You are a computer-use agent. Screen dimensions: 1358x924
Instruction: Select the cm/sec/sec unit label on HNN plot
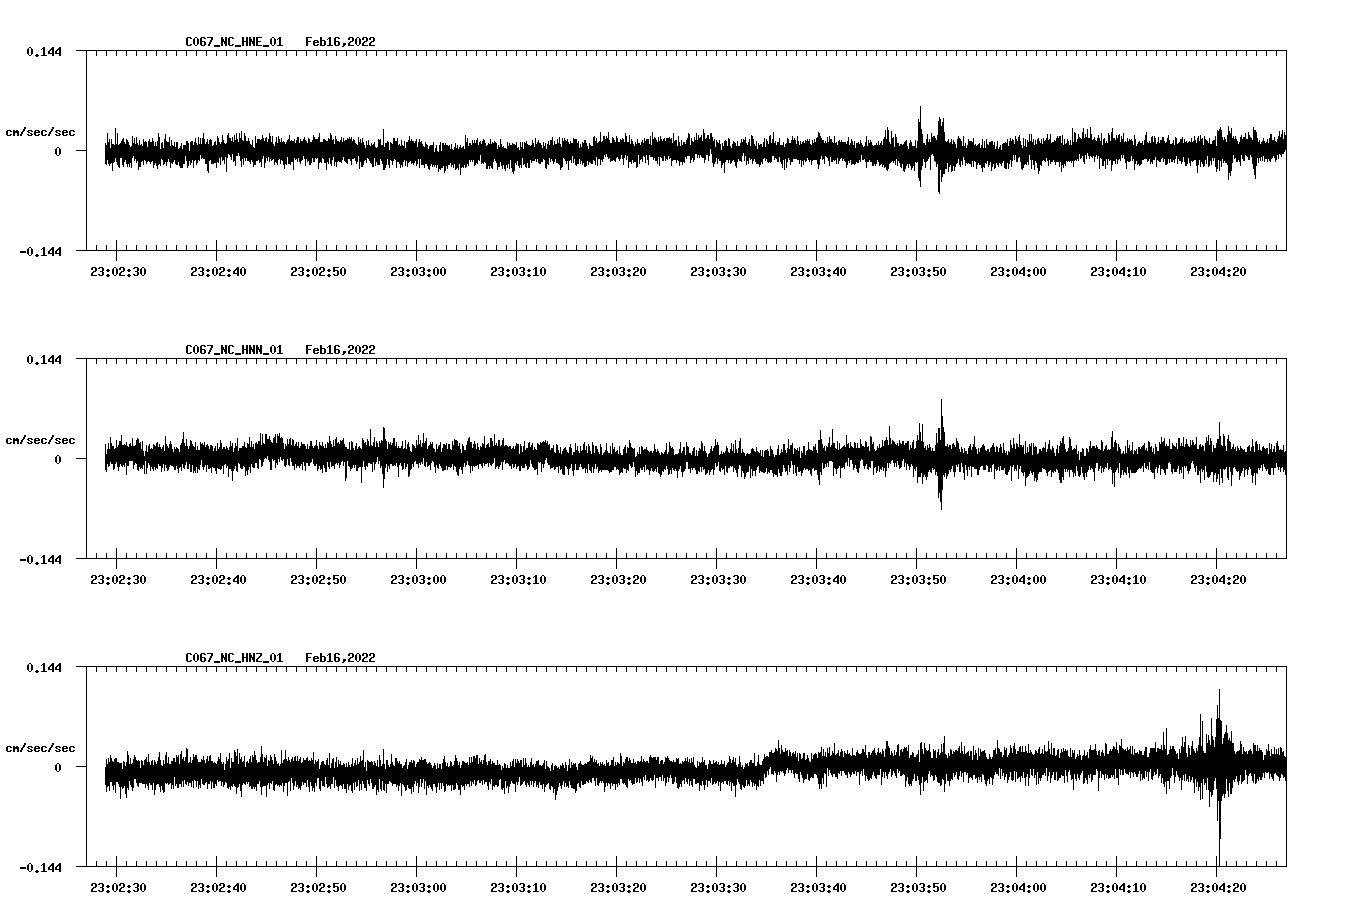pos(40,440)
